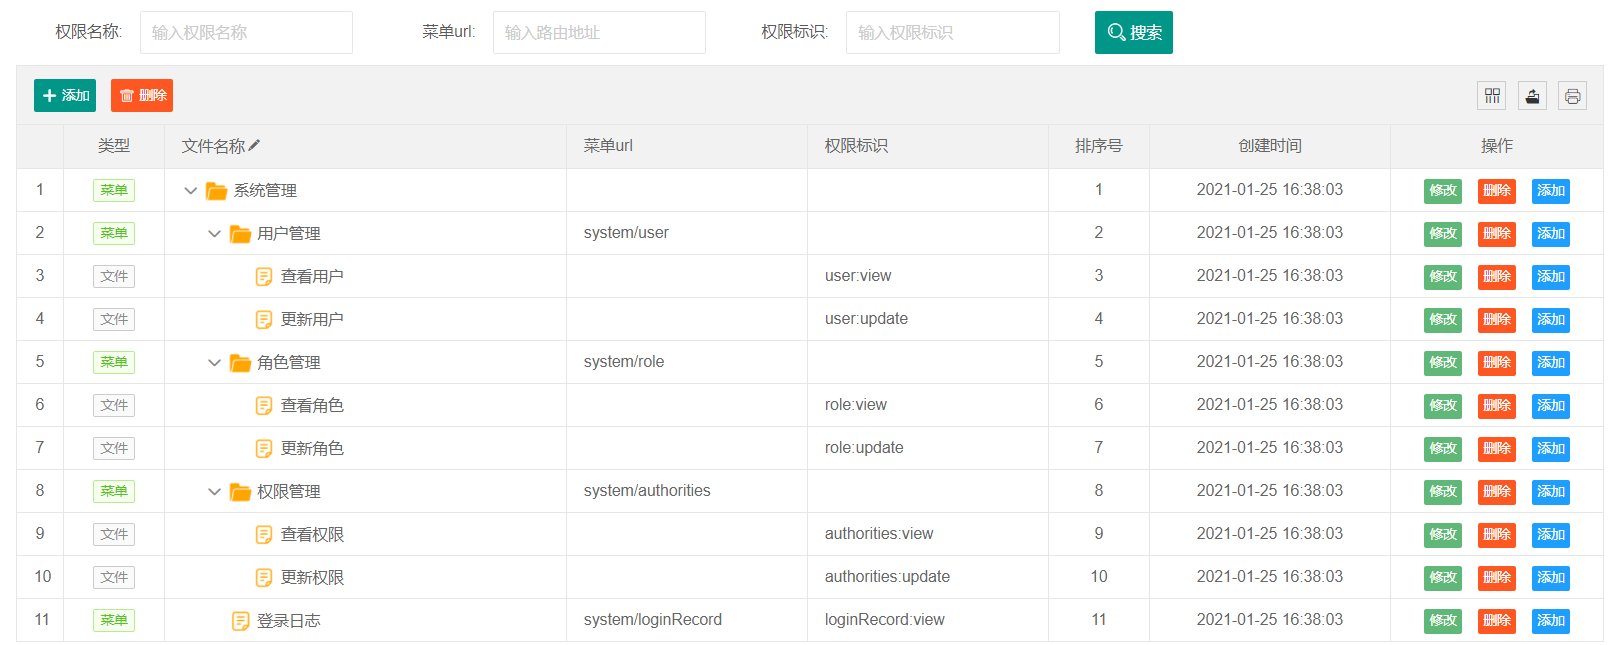Click the edit pencil icon beside 文件名称
This screenshot has width=1609, height=645.
pyautogui.click(x=254, y=145)
